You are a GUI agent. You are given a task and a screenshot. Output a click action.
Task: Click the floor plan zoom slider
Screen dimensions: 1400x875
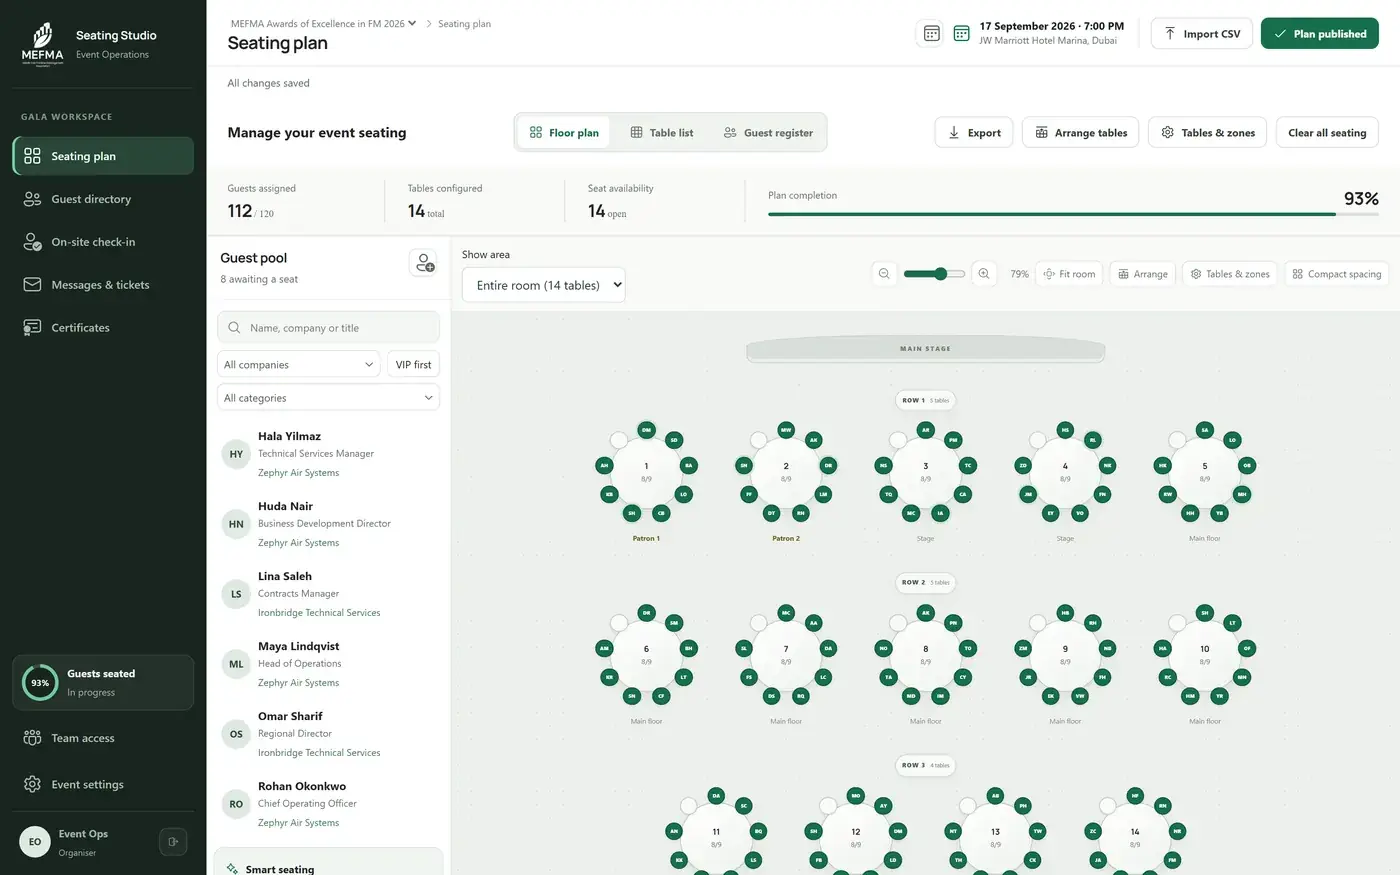(934, 274)
